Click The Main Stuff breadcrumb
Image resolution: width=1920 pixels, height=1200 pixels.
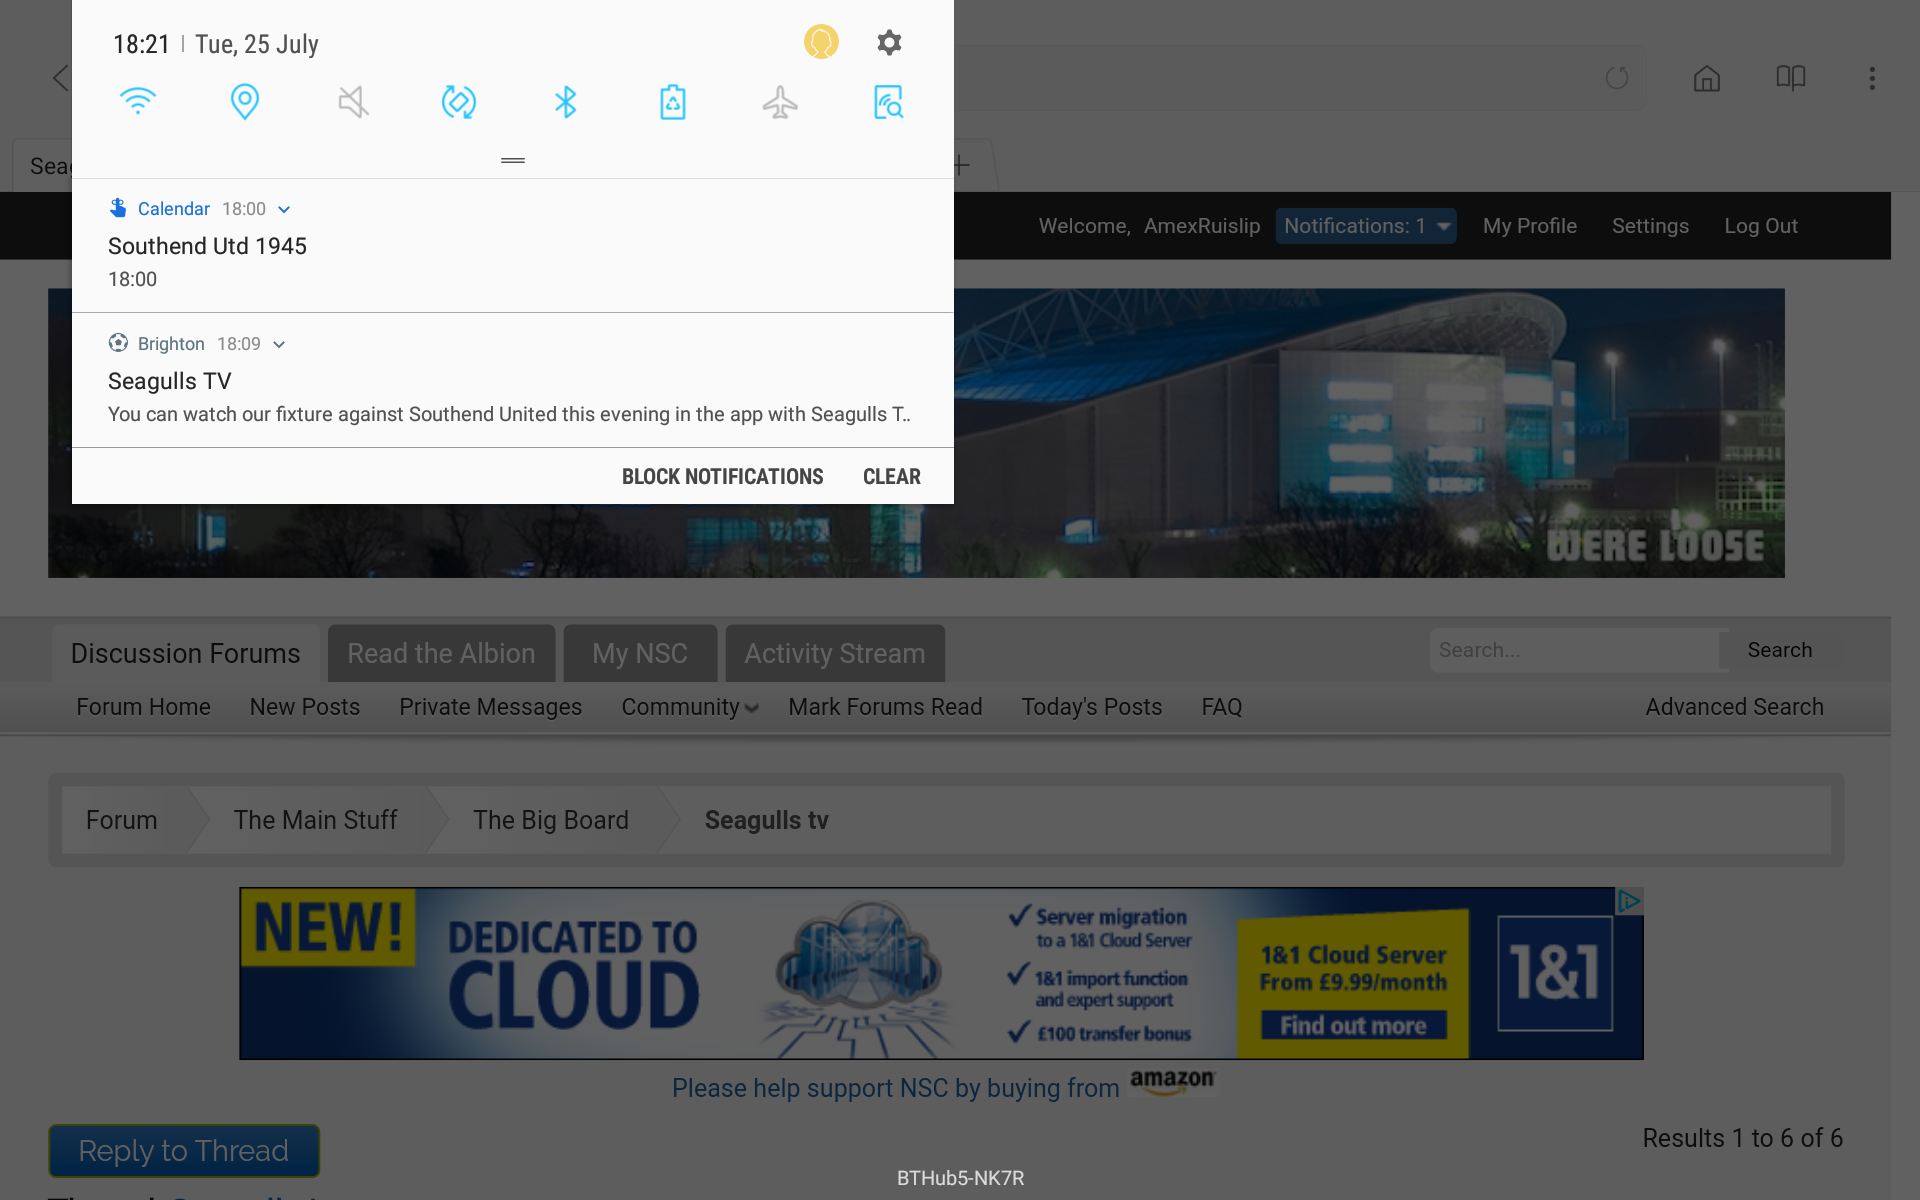click(315, 820)
